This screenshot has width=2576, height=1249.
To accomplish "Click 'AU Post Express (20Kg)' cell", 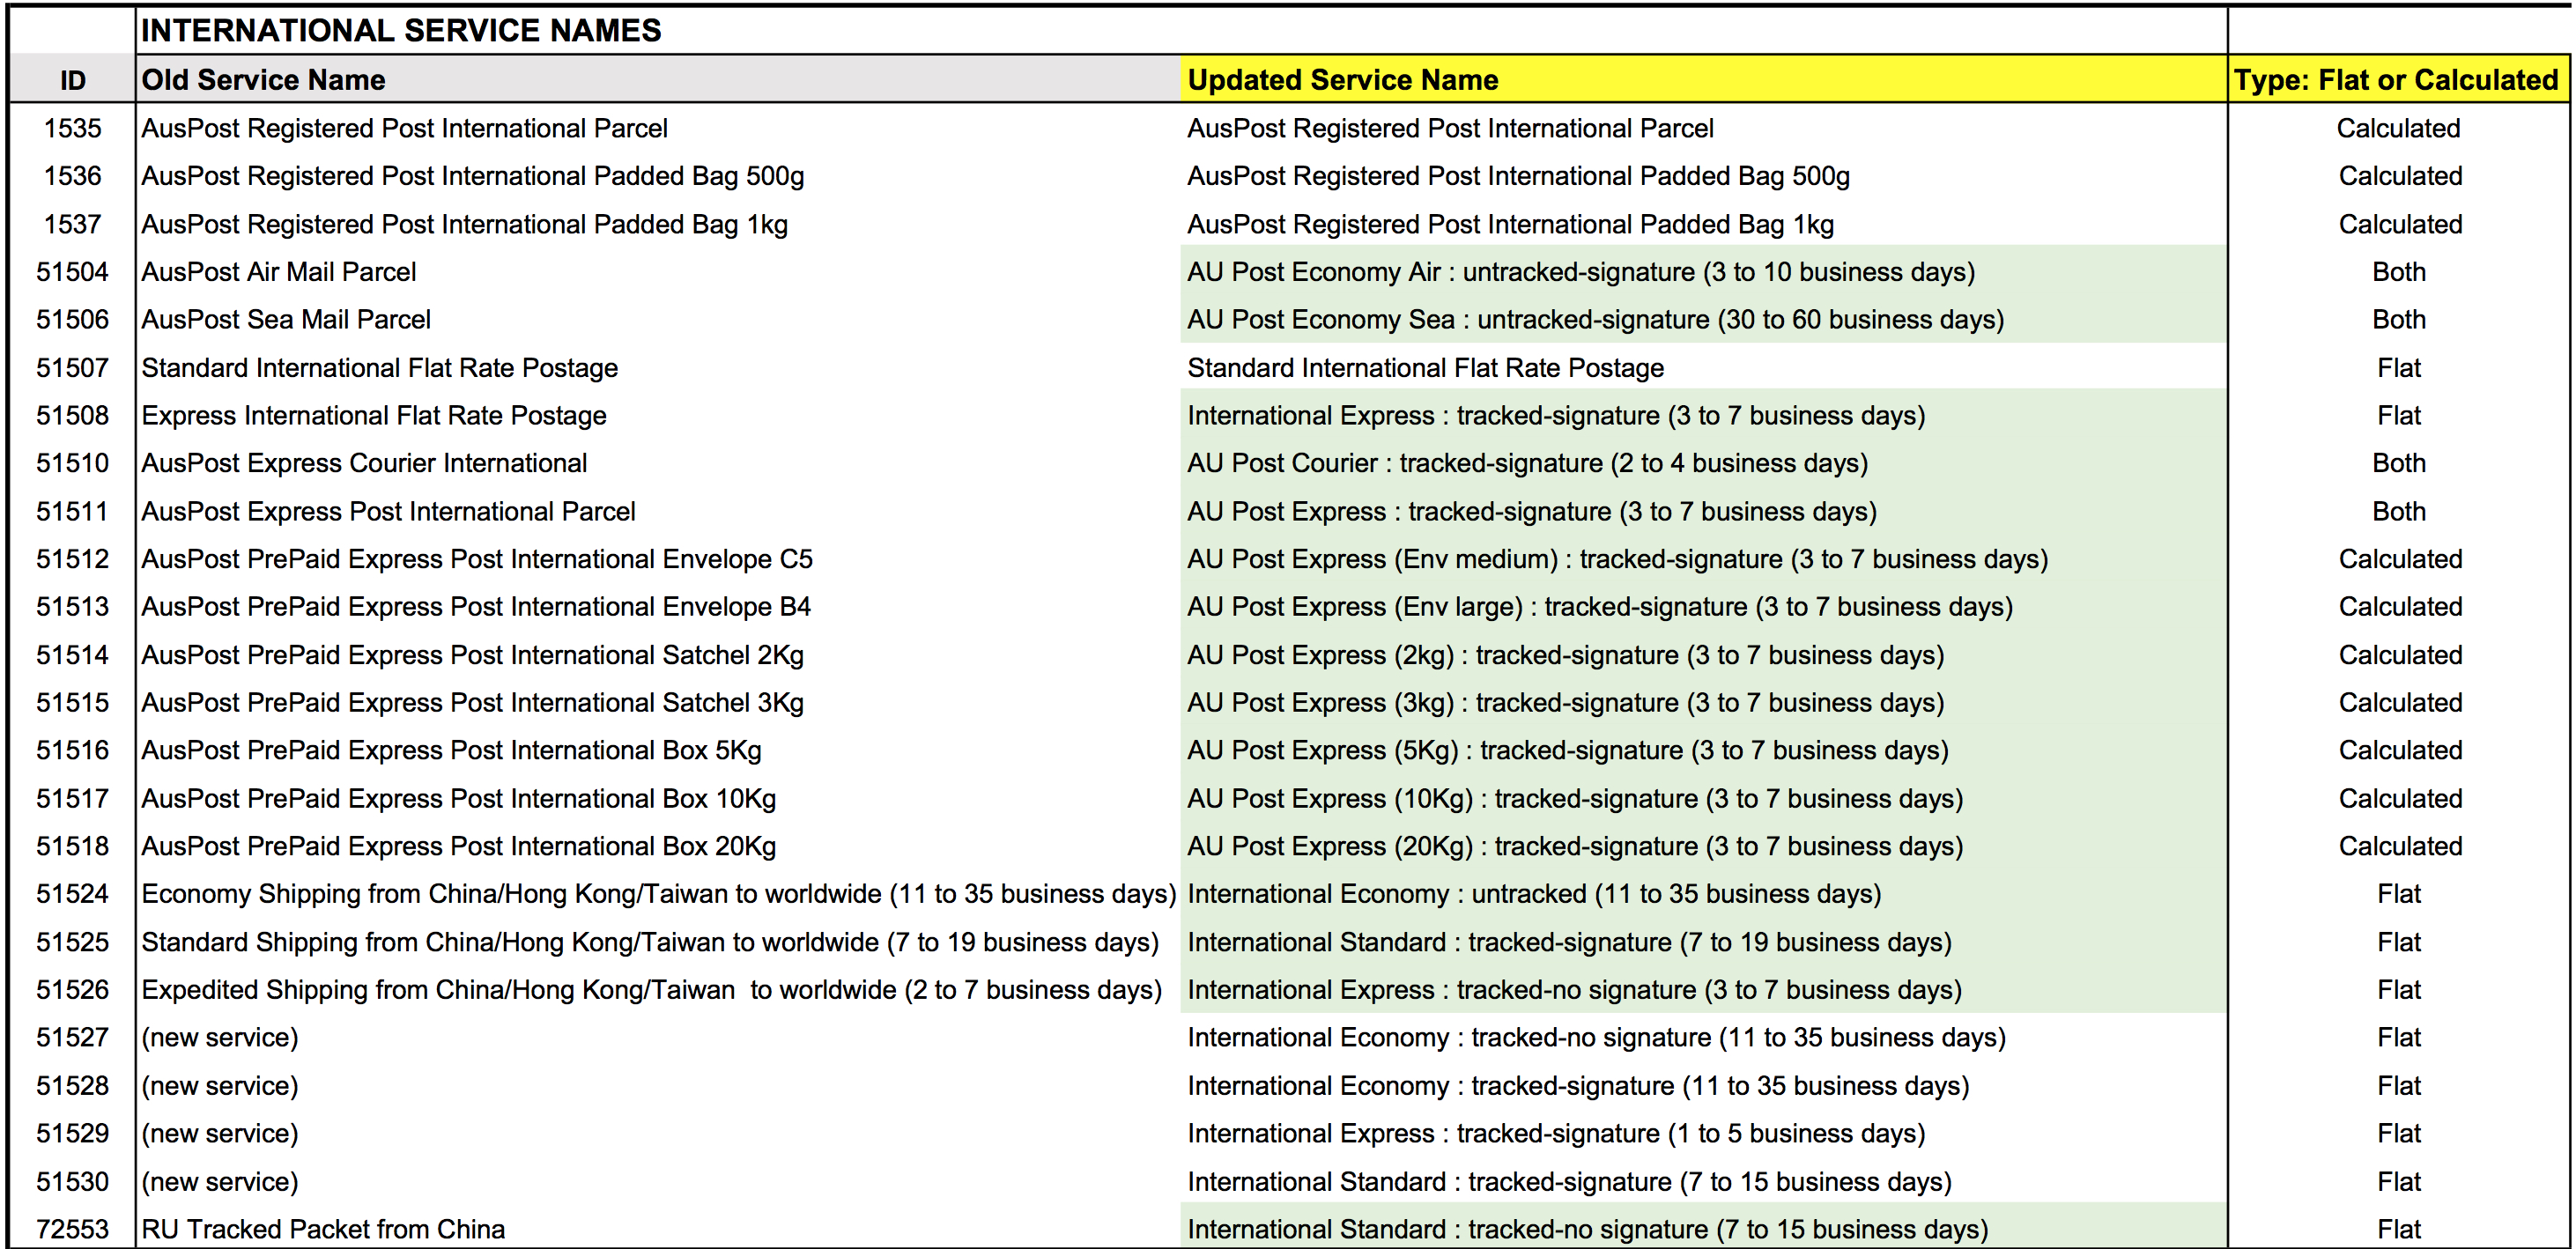I will click(x=1574, y=846).
